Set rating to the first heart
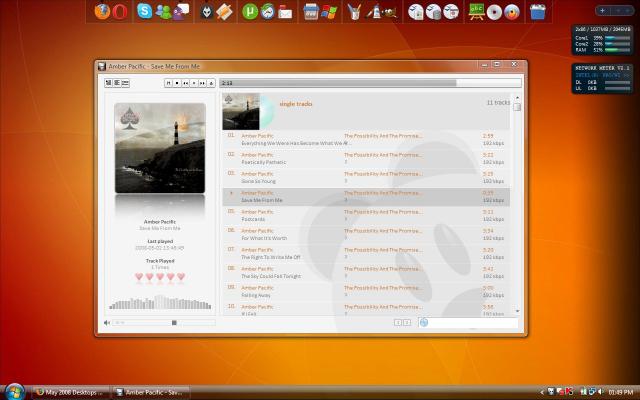The width and height of the screenshot is (640, 400). point(139,277)
